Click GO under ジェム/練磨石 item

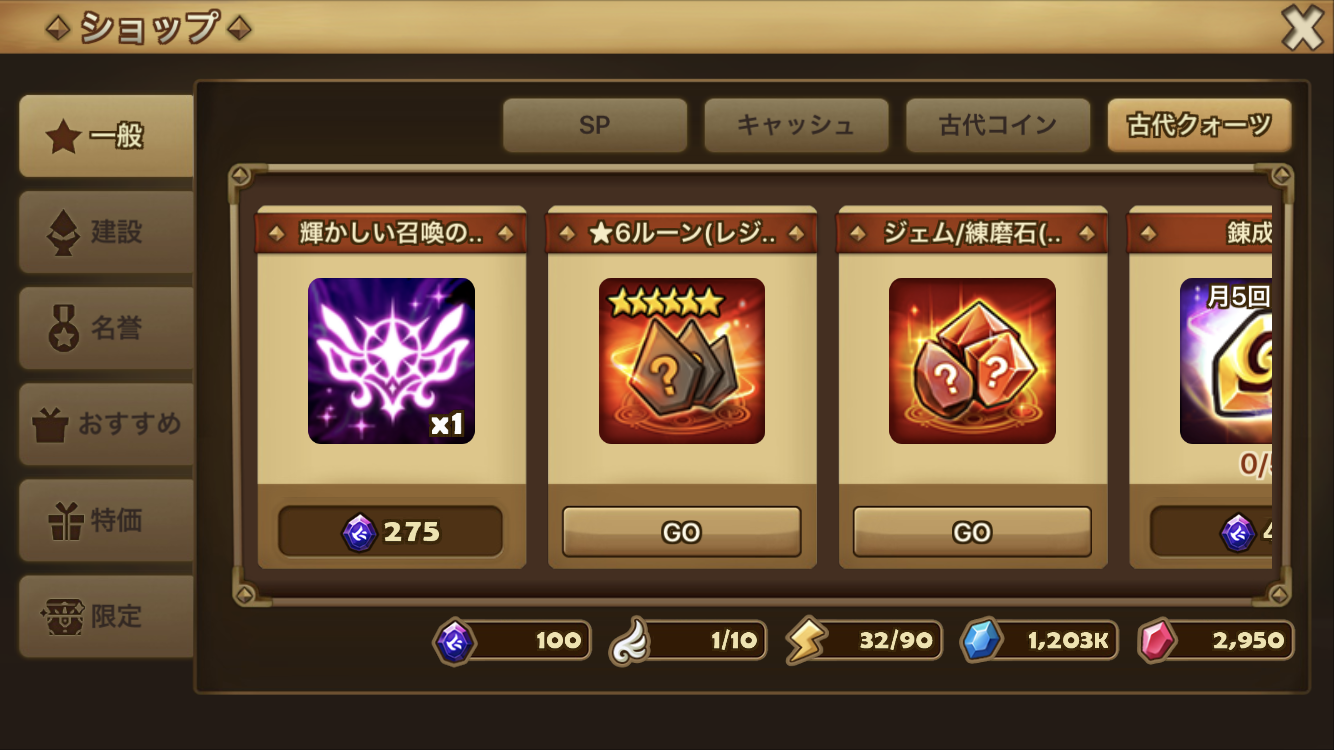click(972, 532)
